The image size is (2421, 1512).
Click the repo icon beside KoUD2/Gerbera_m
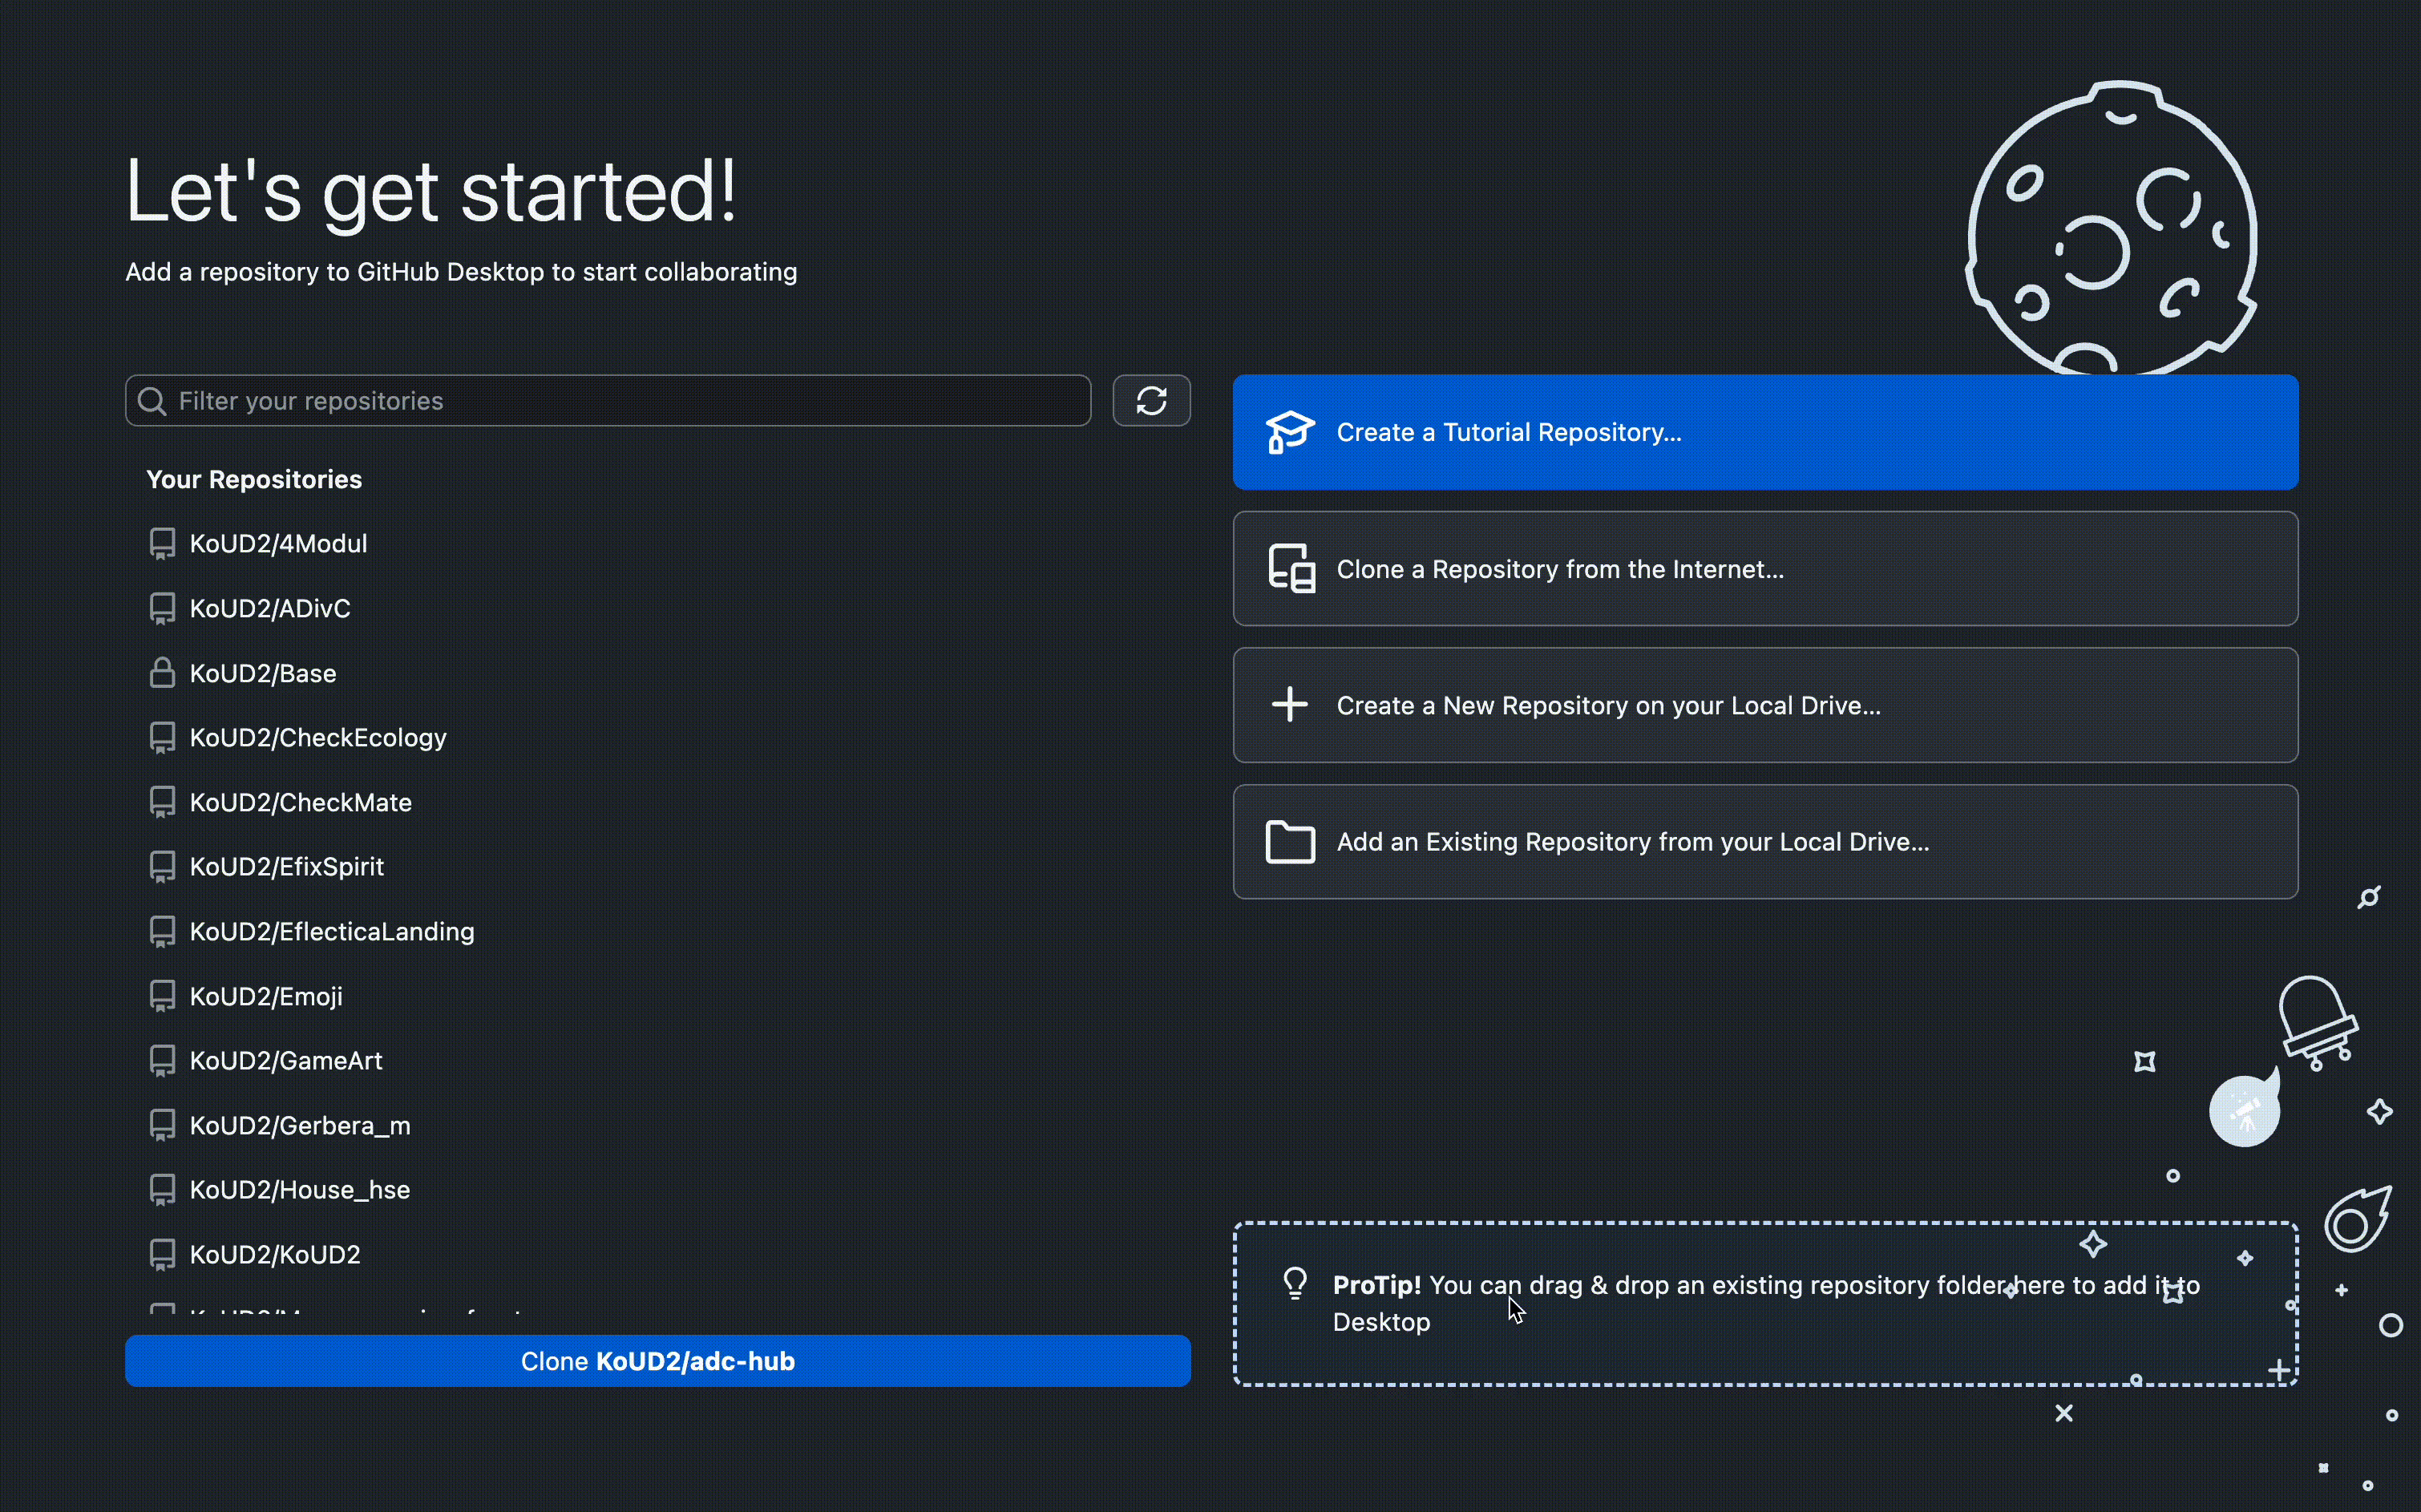[162, 1125]
